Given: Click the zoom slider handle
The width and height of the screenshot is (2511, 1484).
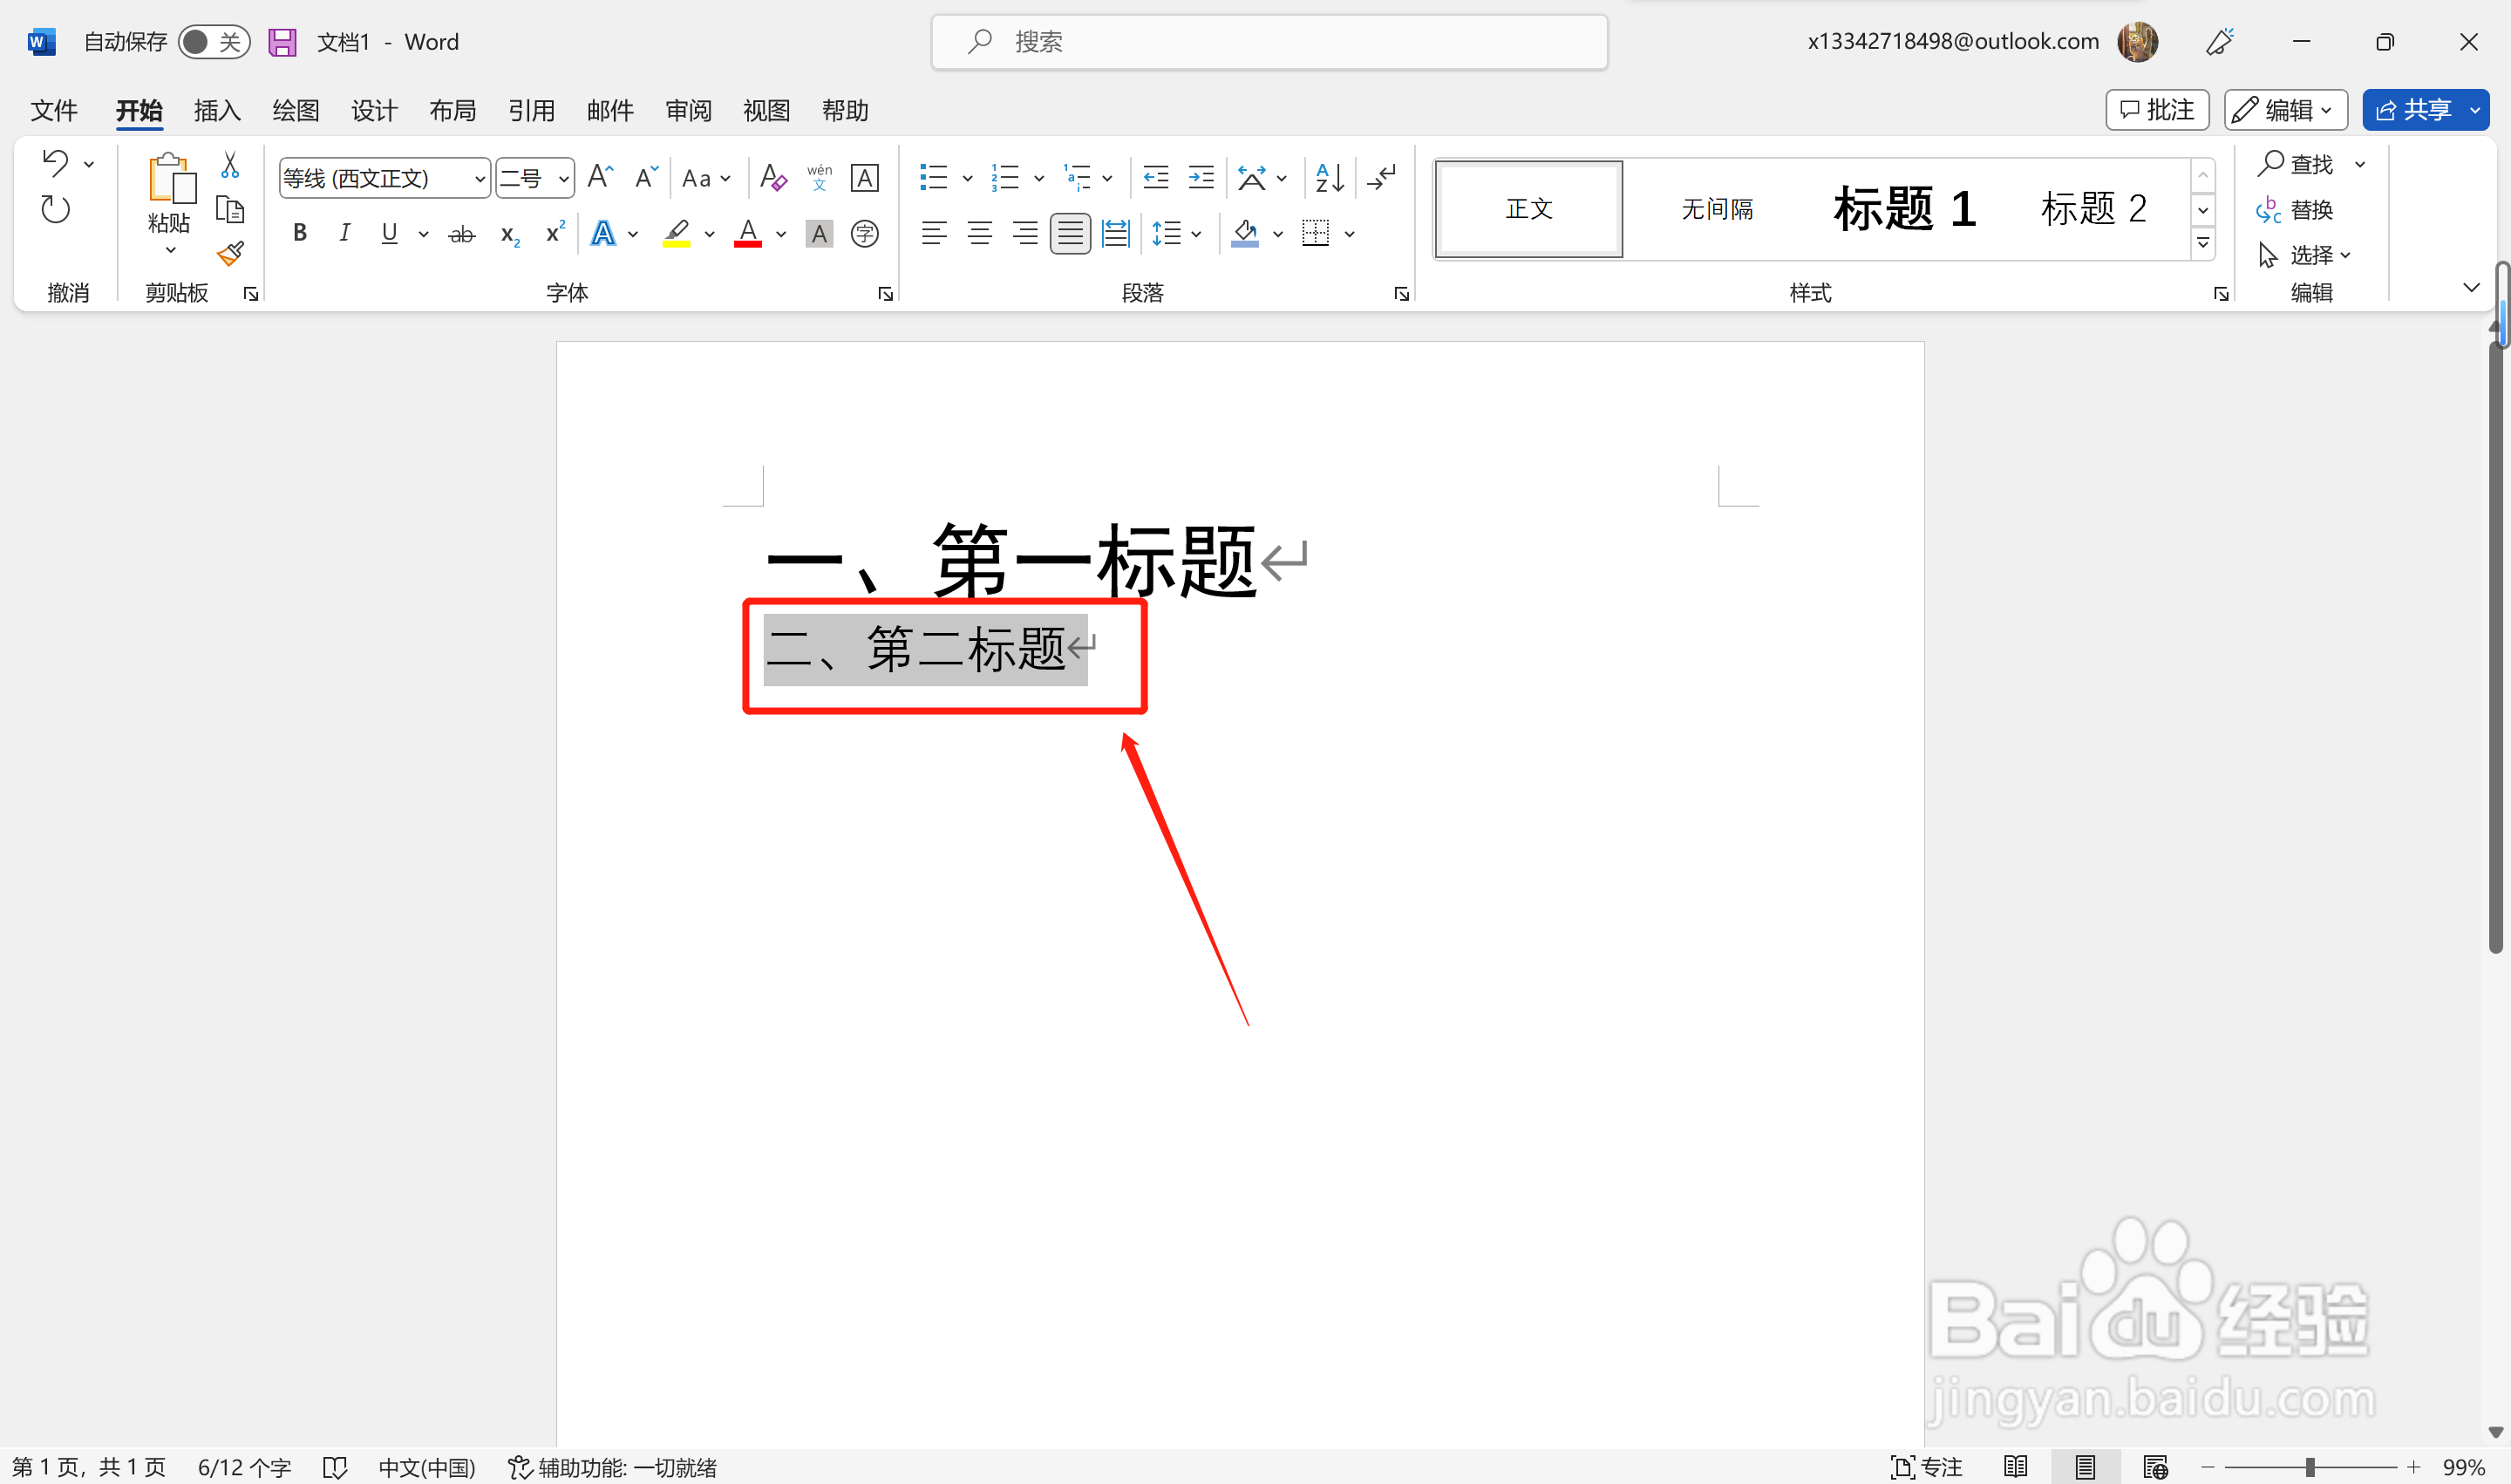Looking at the screenshot, I should pyautogui.click(x=2309, y=1467).
